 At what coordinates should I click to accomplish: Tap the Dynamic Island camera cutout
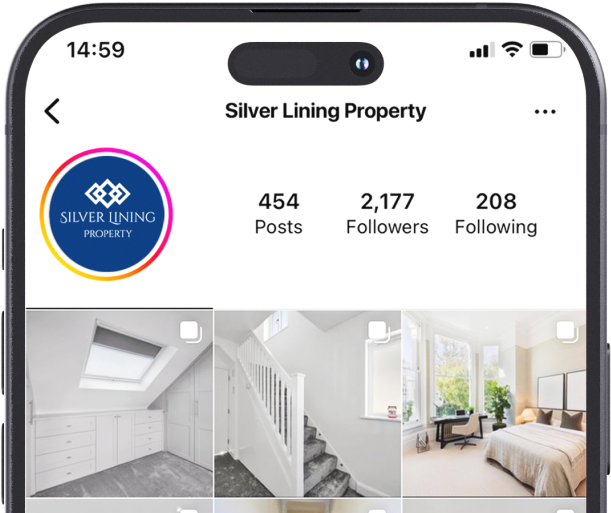306,63
